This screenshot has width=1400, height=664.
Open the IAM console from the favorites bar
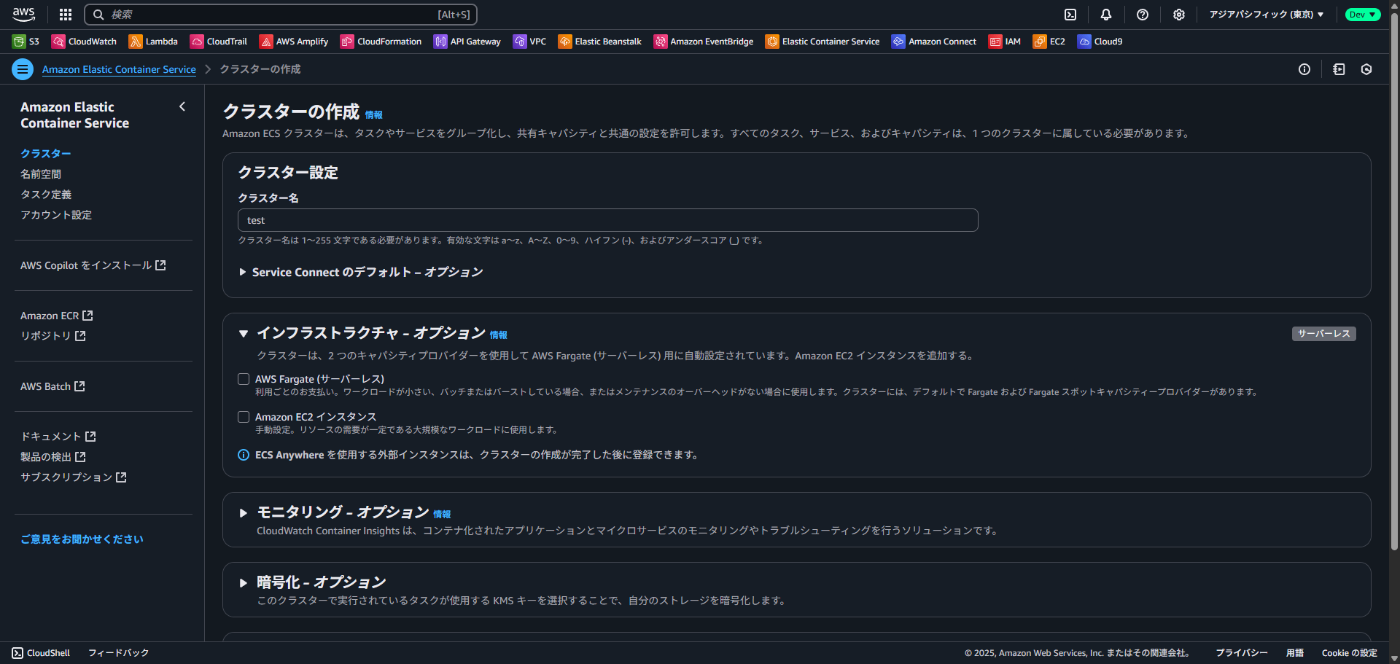[1004, 41]
